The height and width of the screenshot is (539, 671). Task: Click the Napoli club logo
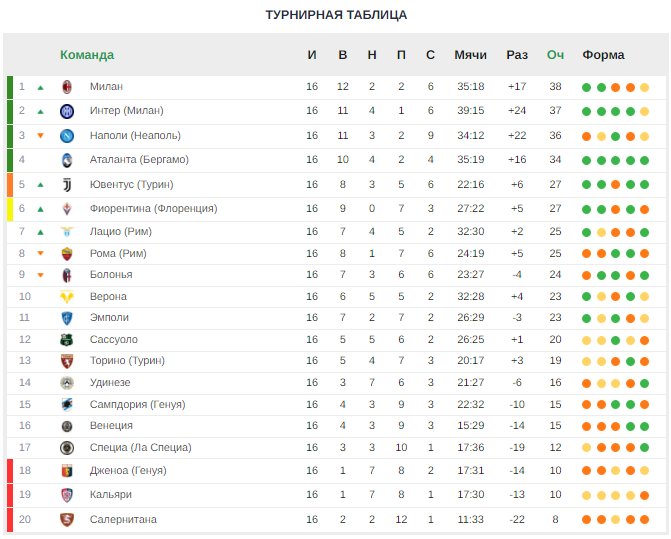(x=67, y=136)
